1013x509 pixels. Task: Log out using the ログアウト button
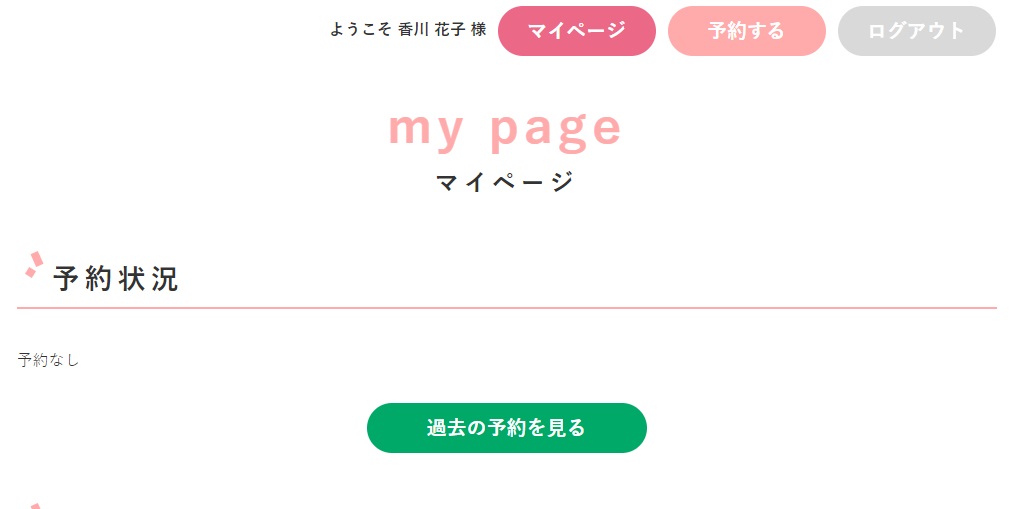point(916,31)
